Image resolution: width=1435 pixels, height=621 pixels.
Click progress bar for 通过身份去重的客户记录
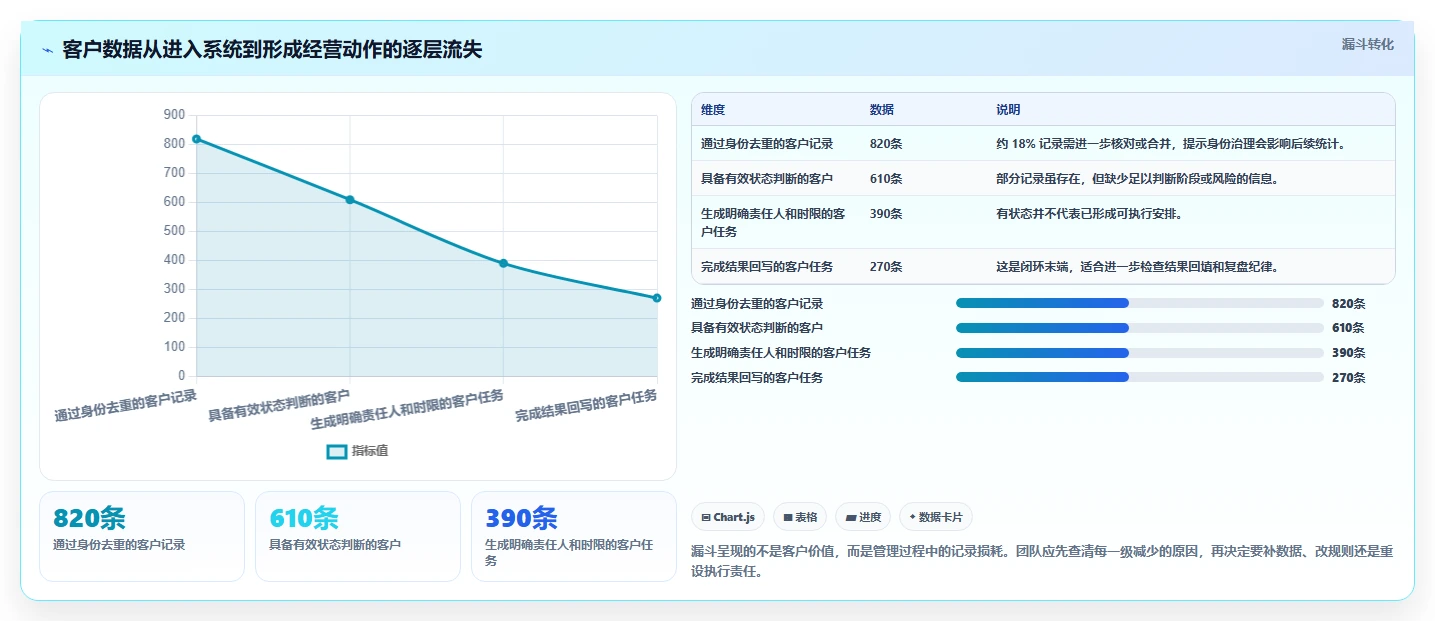1140,303
